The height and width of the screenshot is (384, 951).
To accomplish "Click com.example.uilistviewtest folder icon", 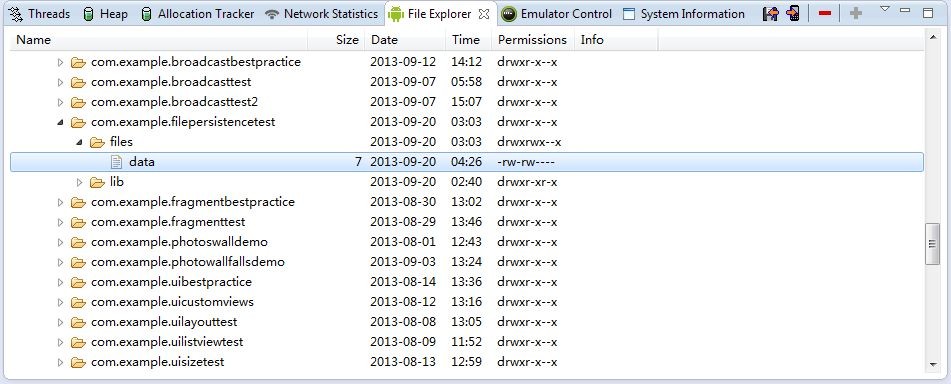I will 78,343.
